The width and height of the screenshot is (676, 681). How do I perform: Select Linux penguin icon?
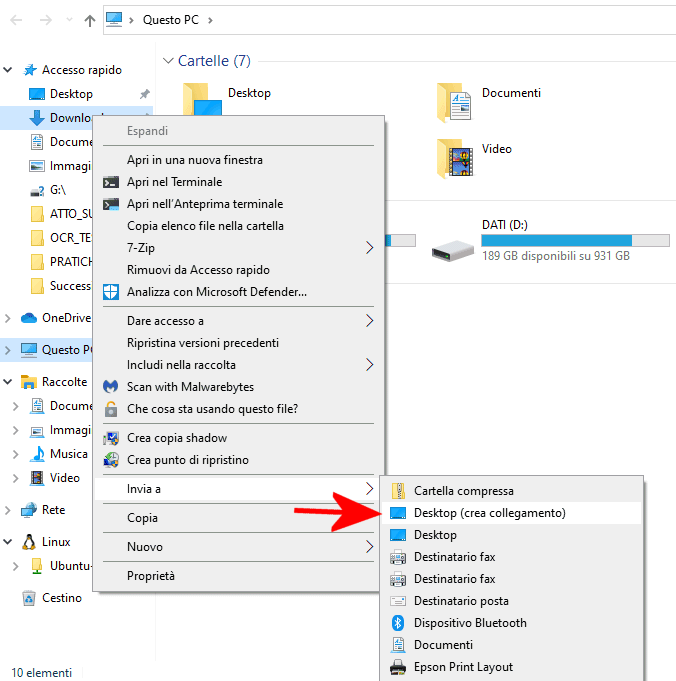click(x=29, y=542)
